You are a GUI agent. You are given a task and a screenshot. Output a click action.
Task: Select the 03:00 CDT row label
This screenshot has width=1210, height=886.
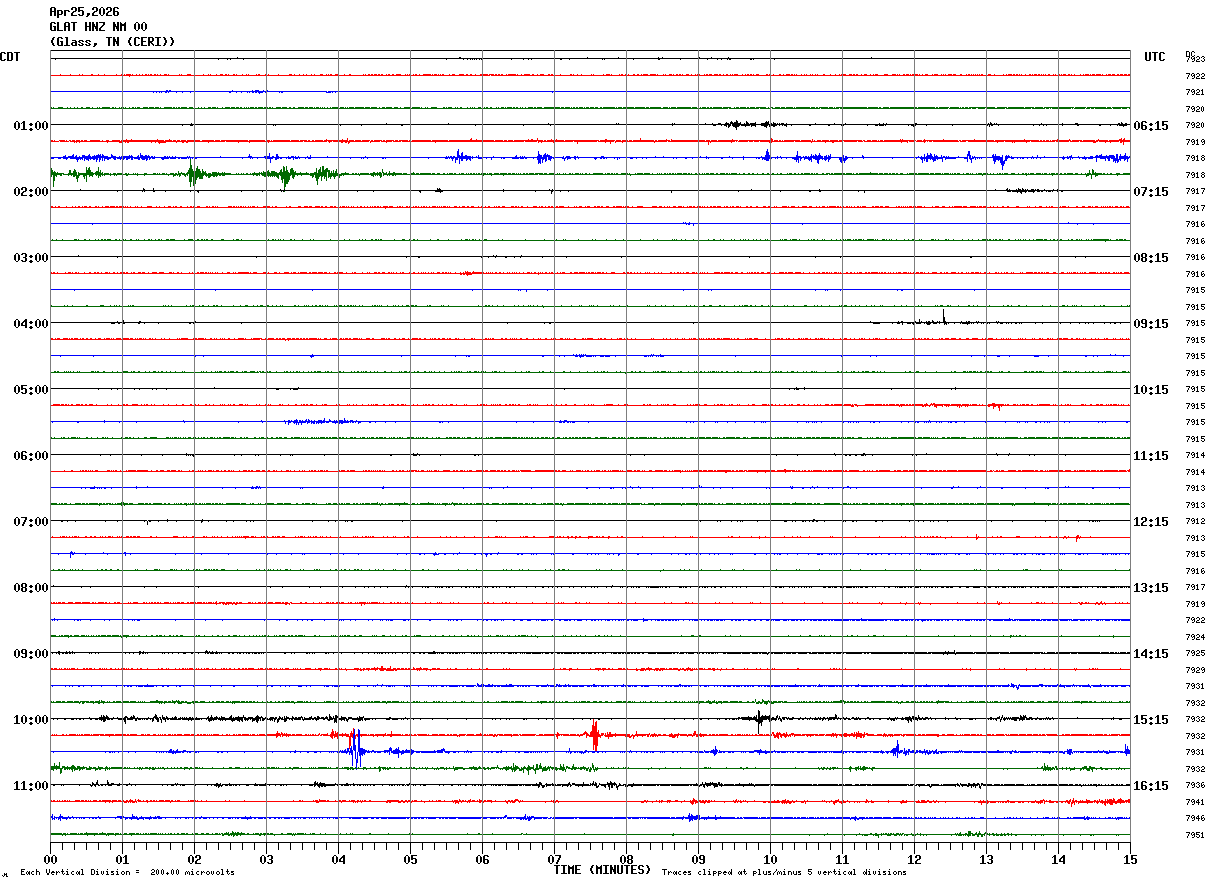[x=31, y=257]
